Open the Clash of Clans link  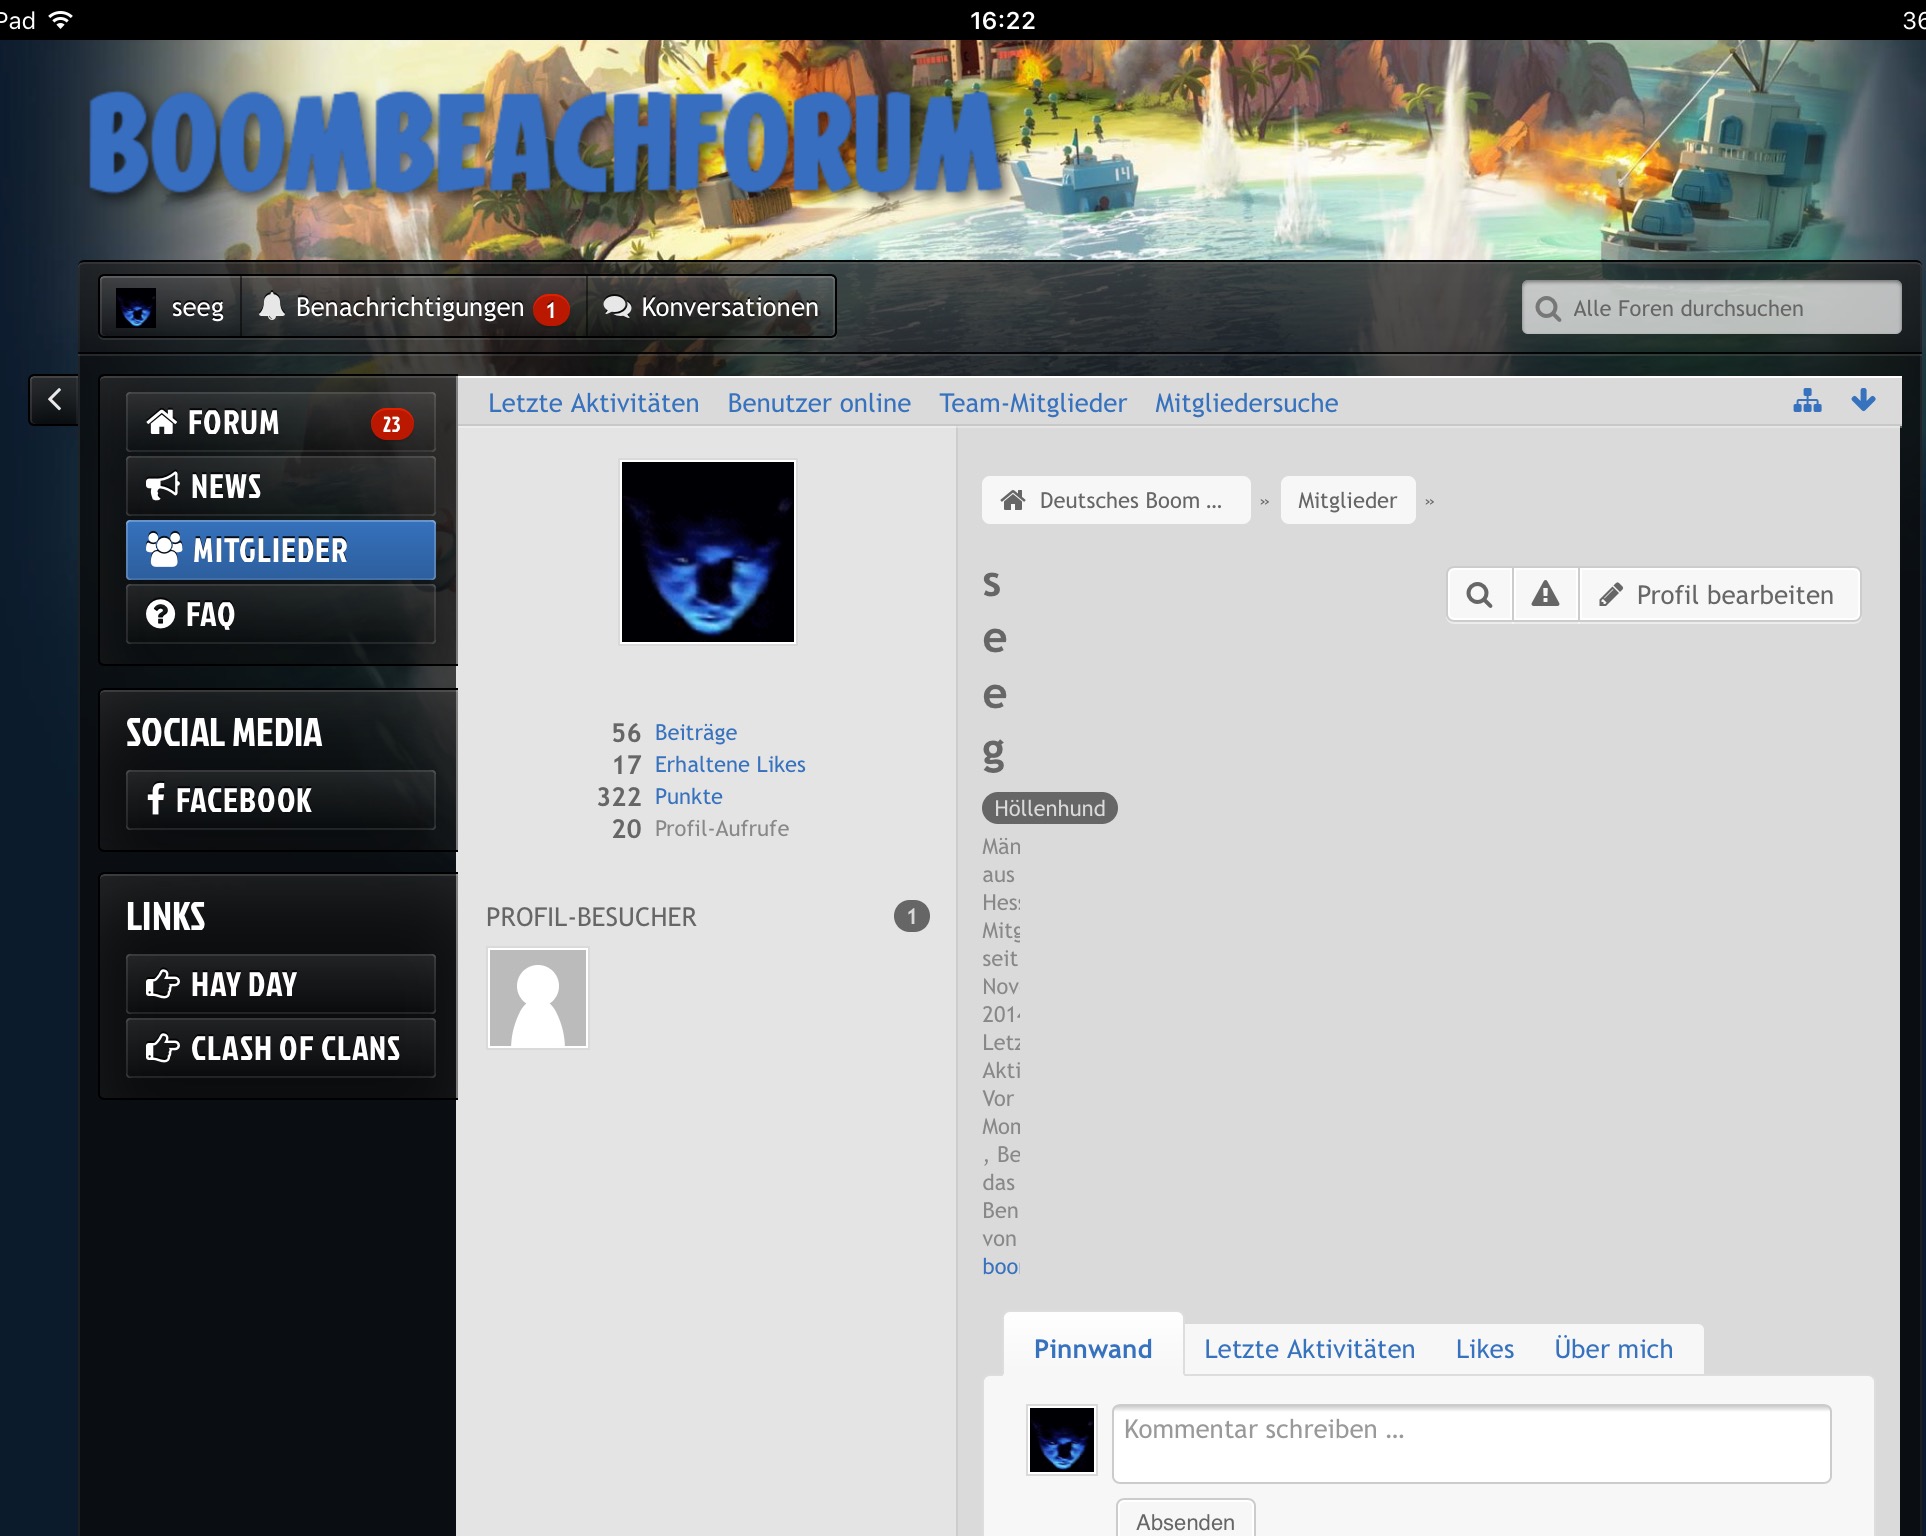click(281, 1048)
